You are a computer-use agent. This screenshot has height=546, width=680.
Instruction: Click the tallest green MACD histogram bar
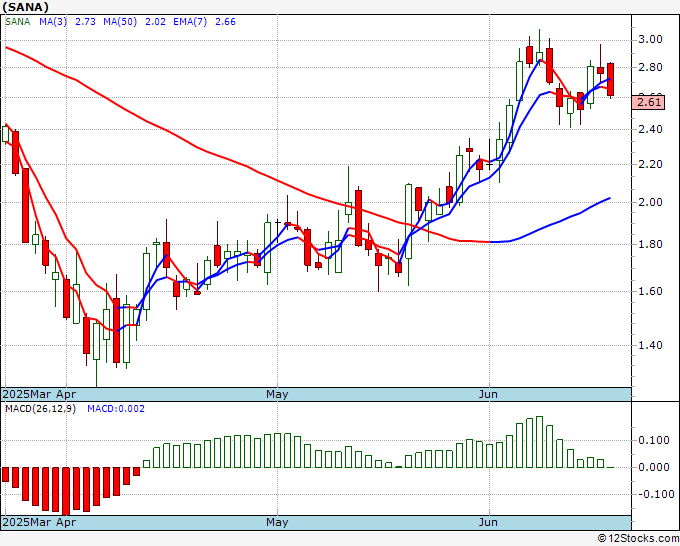click(539, 442)
